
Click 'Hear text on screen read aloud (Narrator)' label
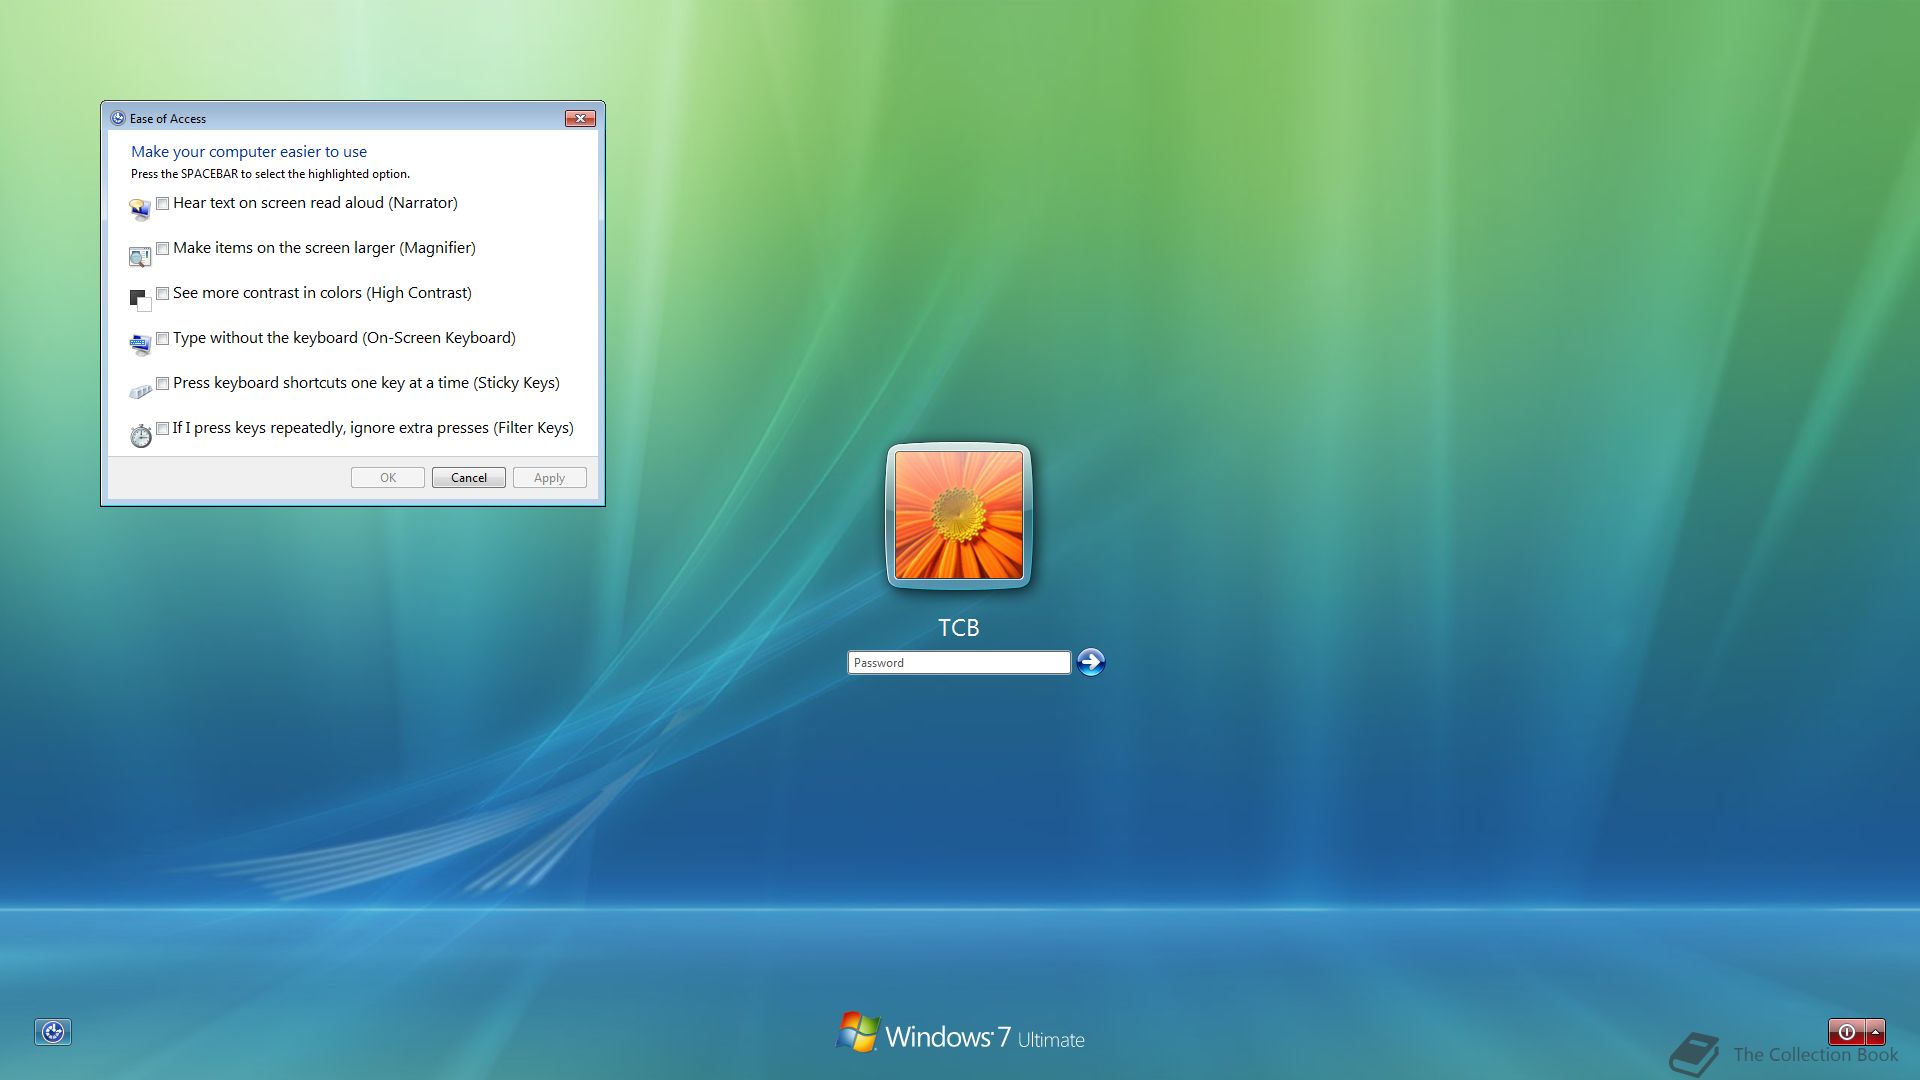coord(315,203)
